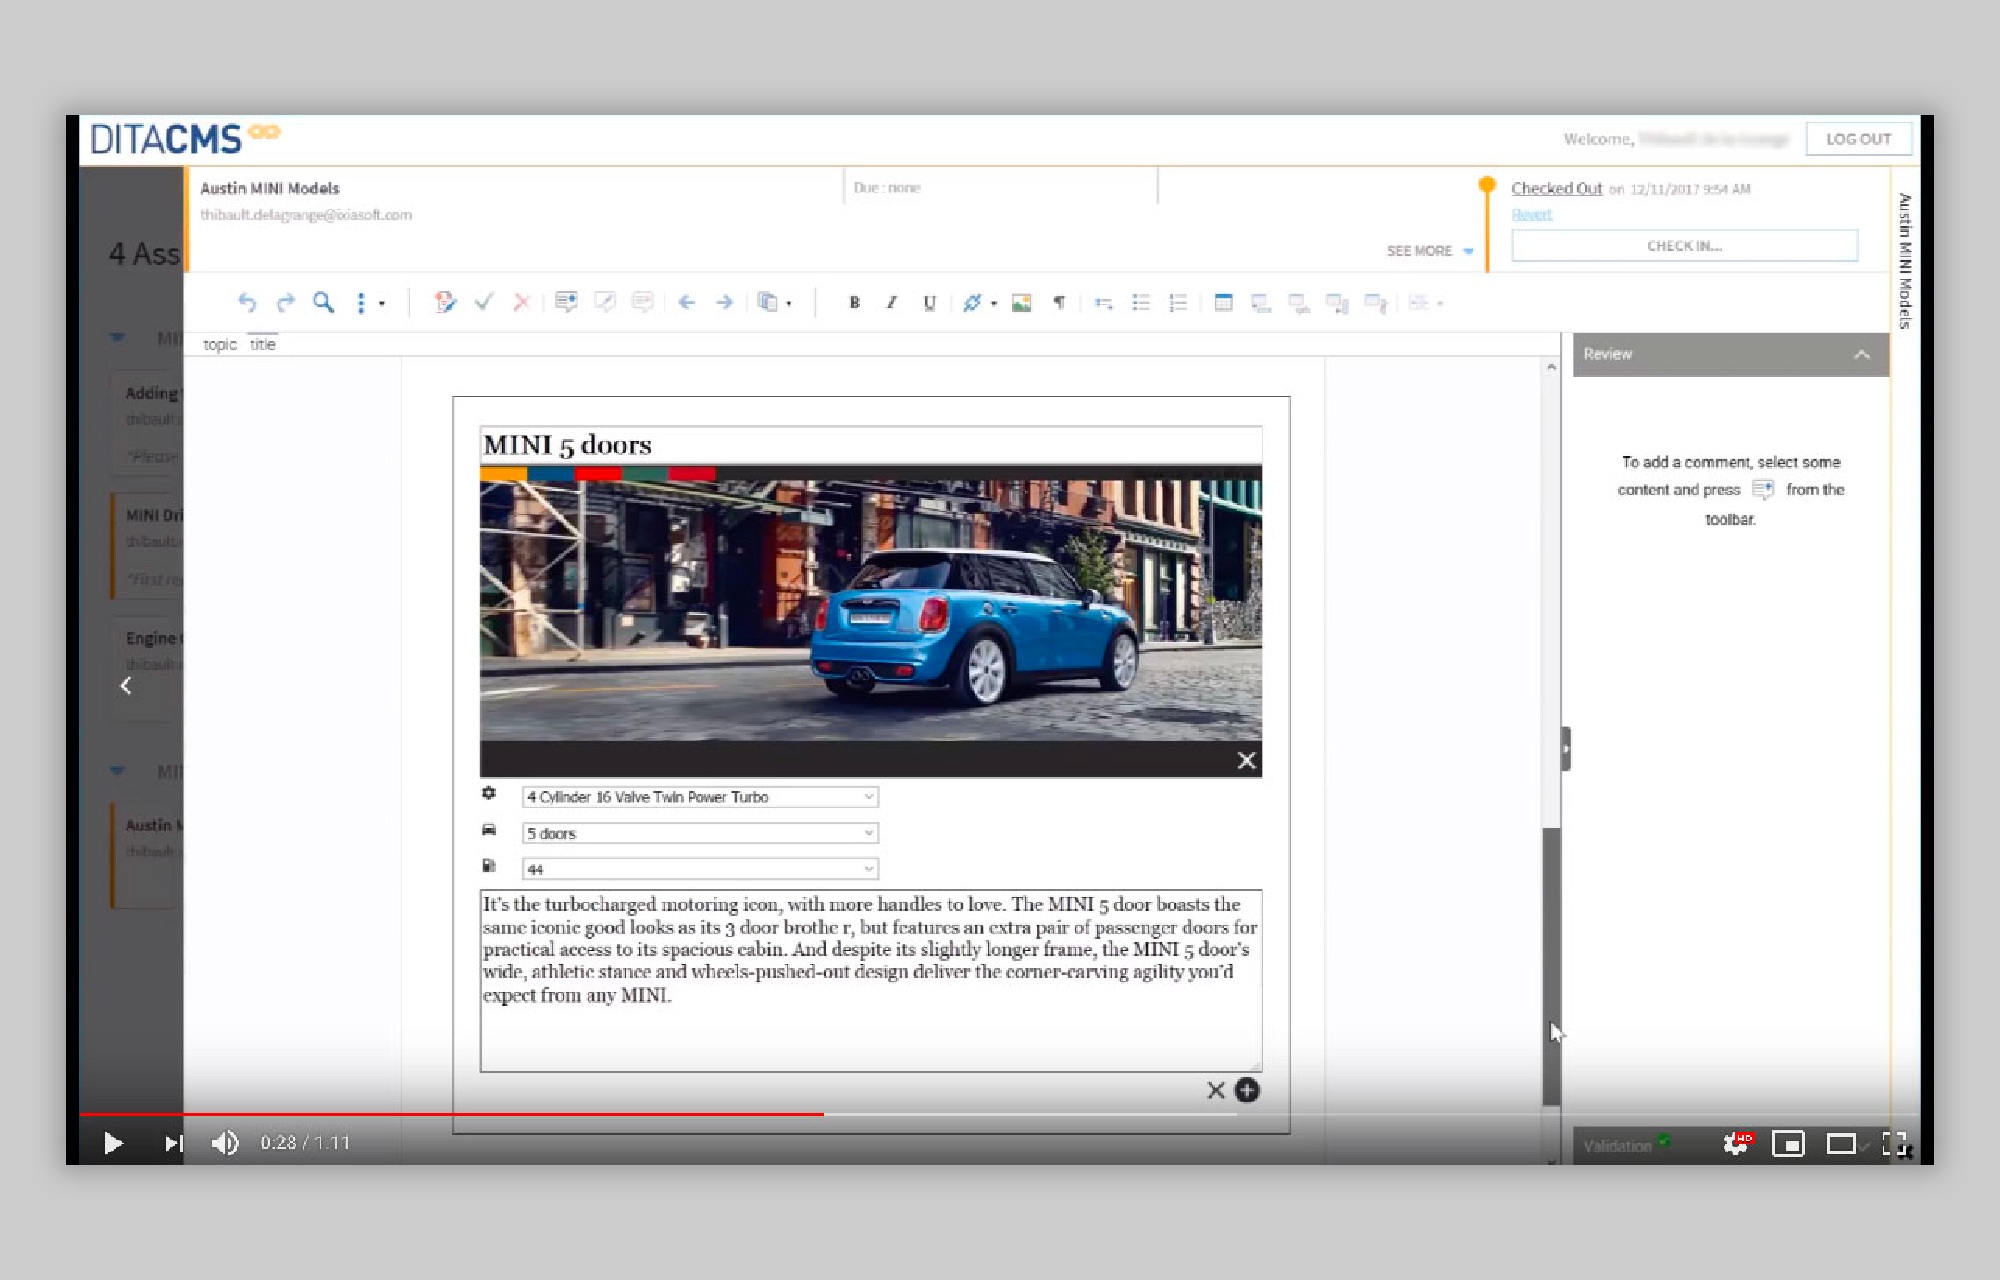Open the engine type dropdown

(700, 797)
